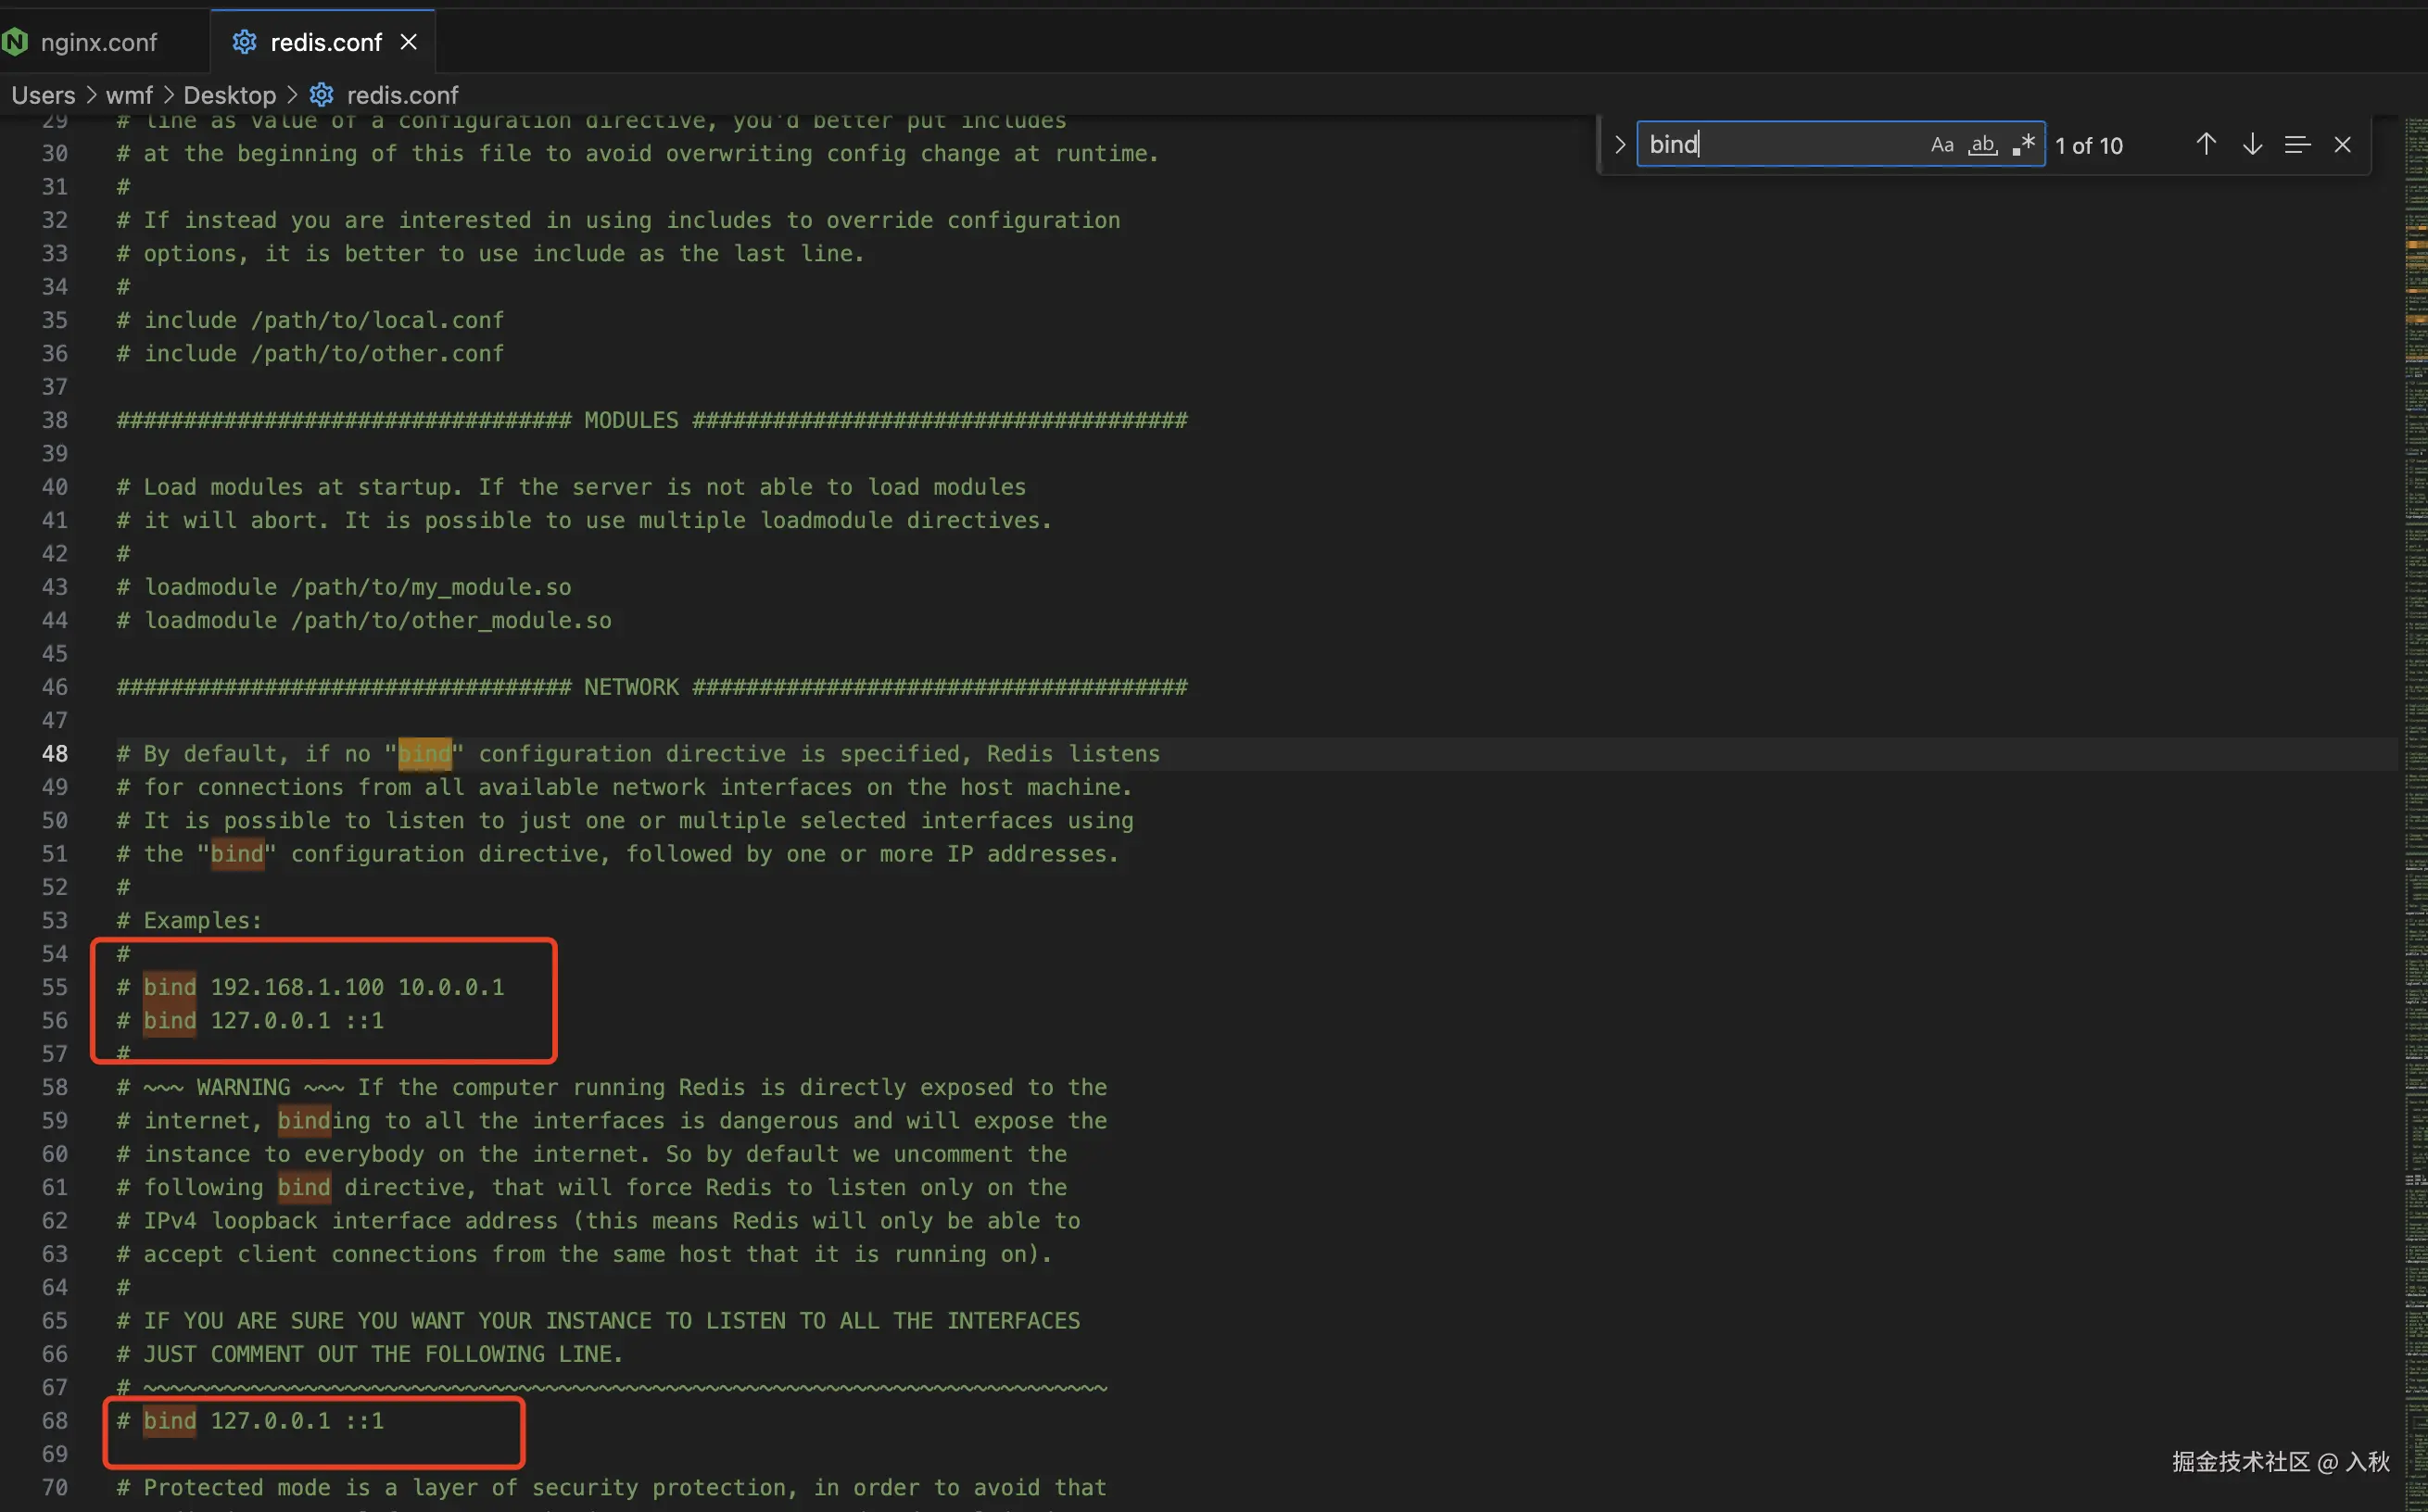
Task: Toggle Match Whole Word option
Action: pos(1982,145)
